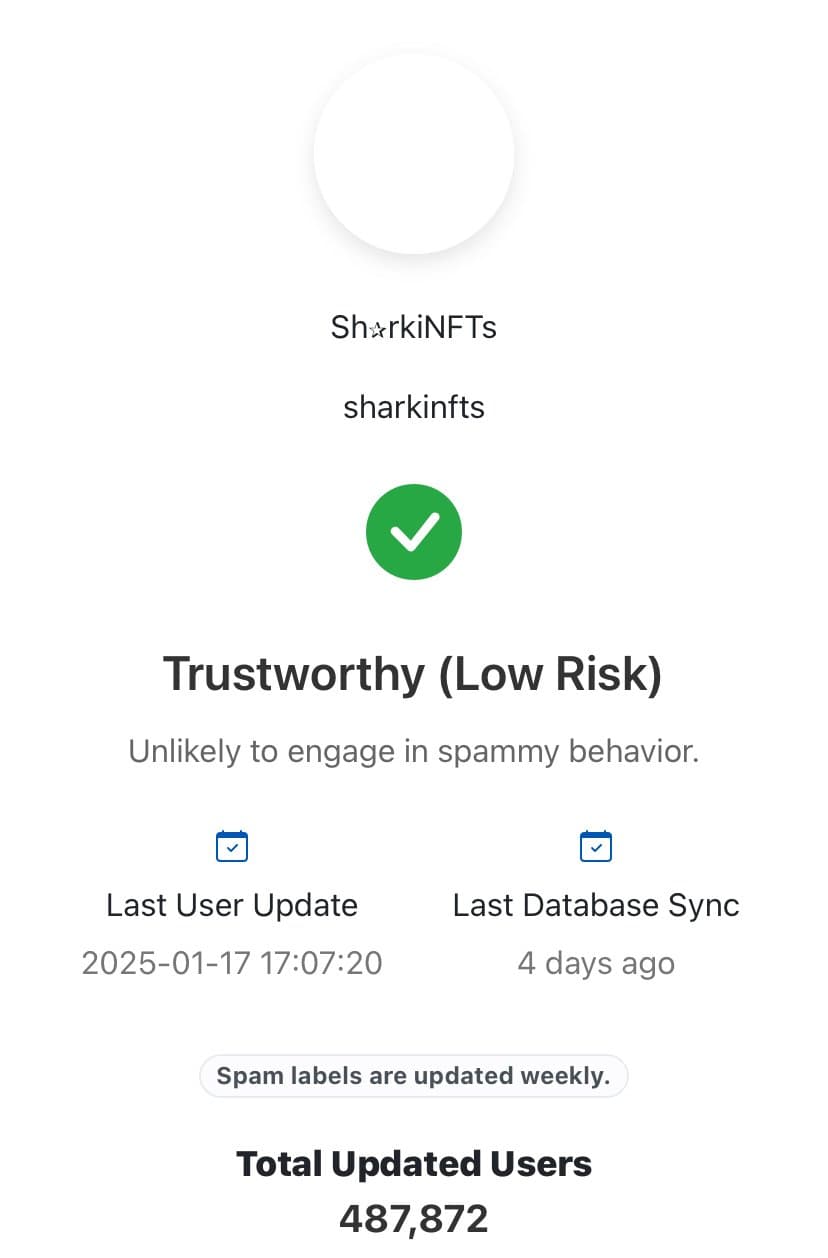The height and width of the screenshot is (1258, 828).
Task: Click calendar icon above Last User Update
Action: click(232, 846)
